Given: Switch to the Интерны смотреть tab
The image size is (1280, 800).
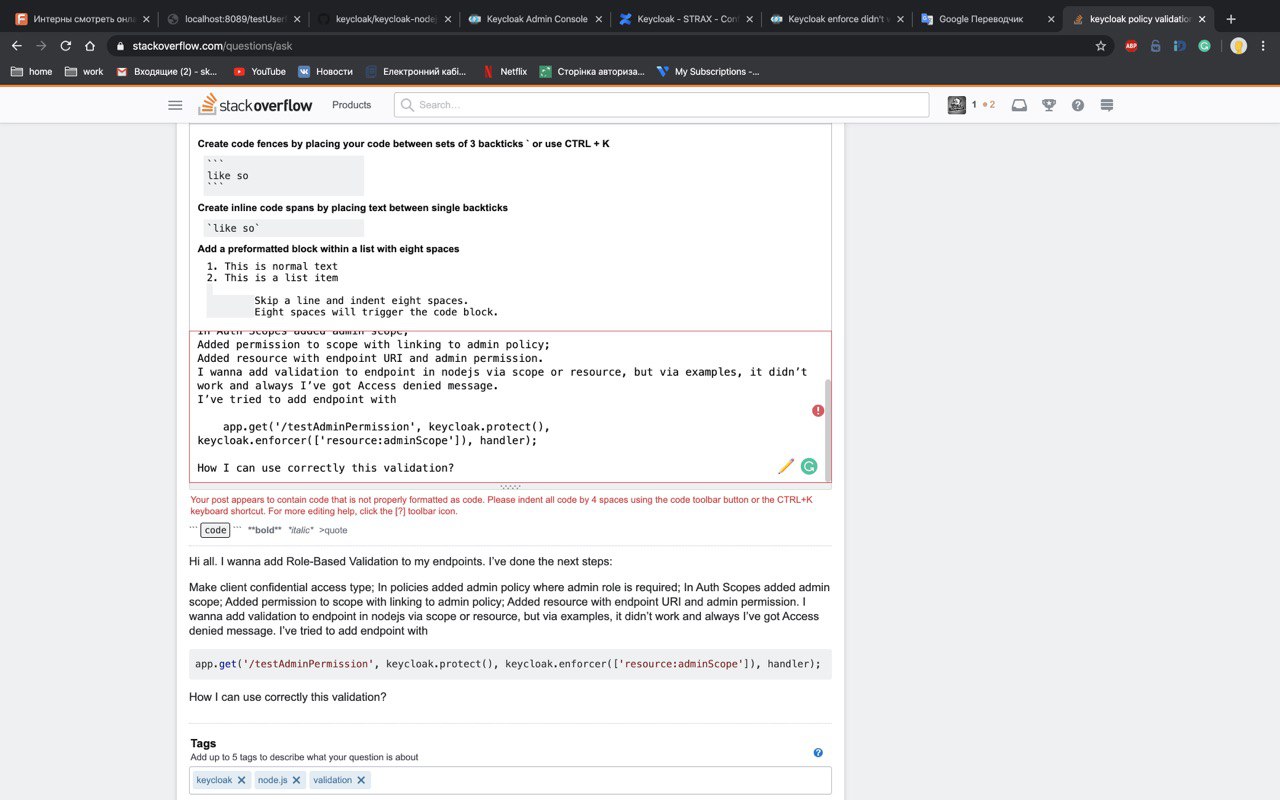Looking at the screenshot, I should click(84, 19).
